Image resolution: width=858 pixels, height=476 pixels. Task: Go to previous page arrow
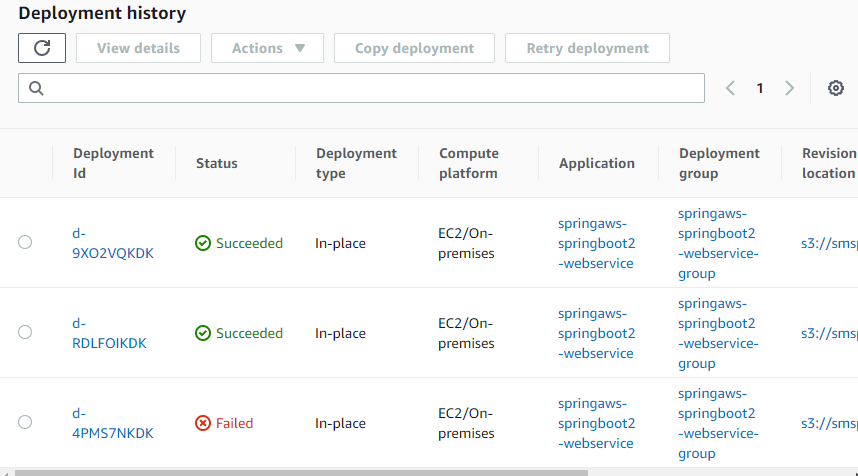click(730, 88)
